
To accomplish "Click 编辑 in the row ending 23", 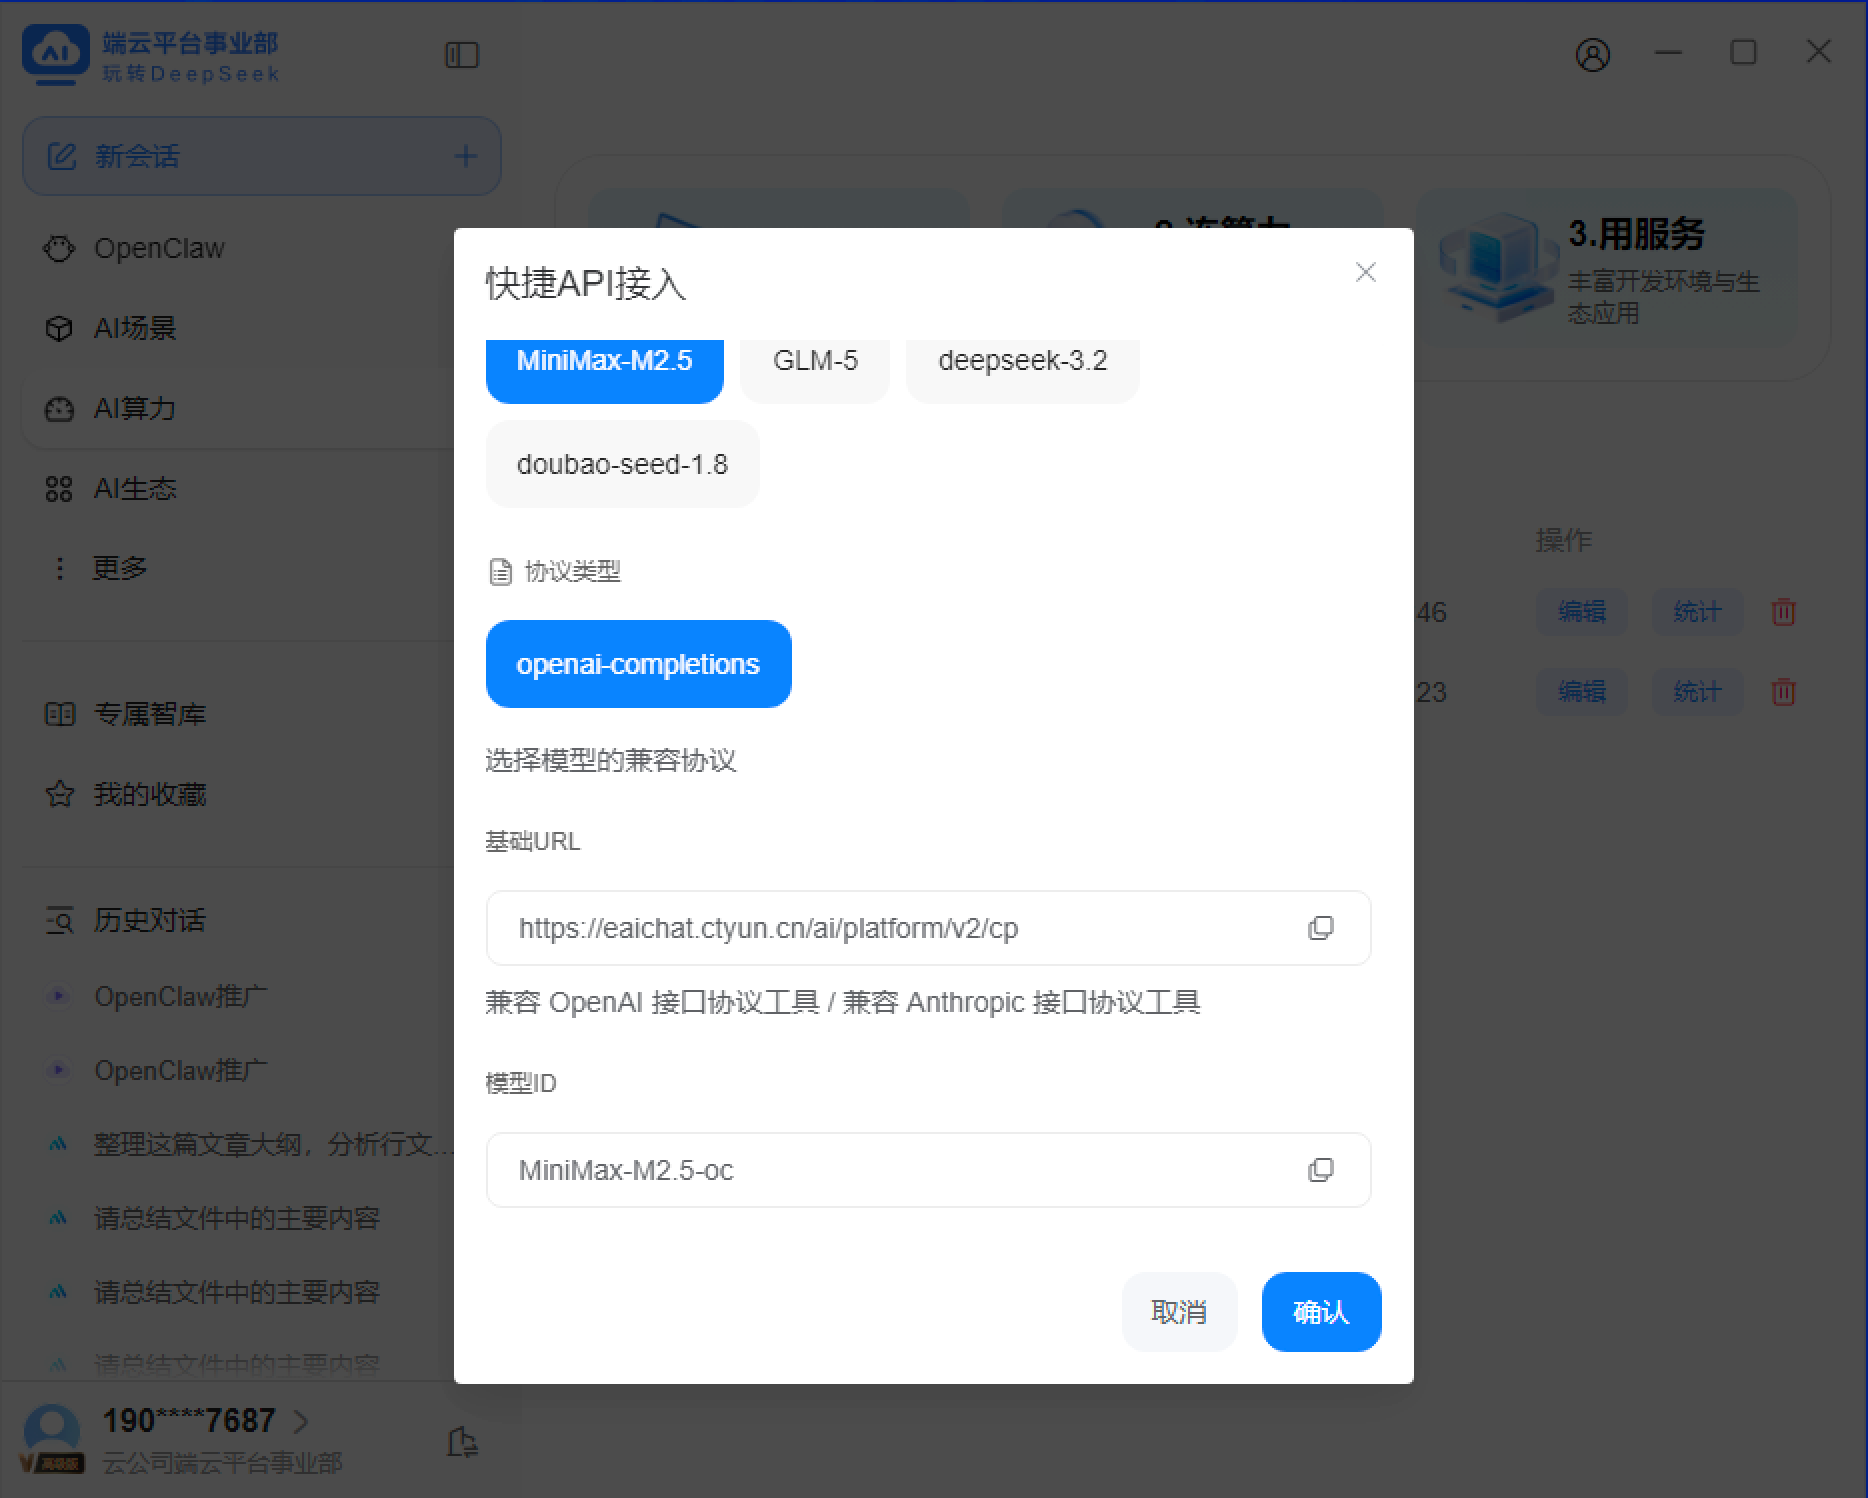I will 1581,692.
